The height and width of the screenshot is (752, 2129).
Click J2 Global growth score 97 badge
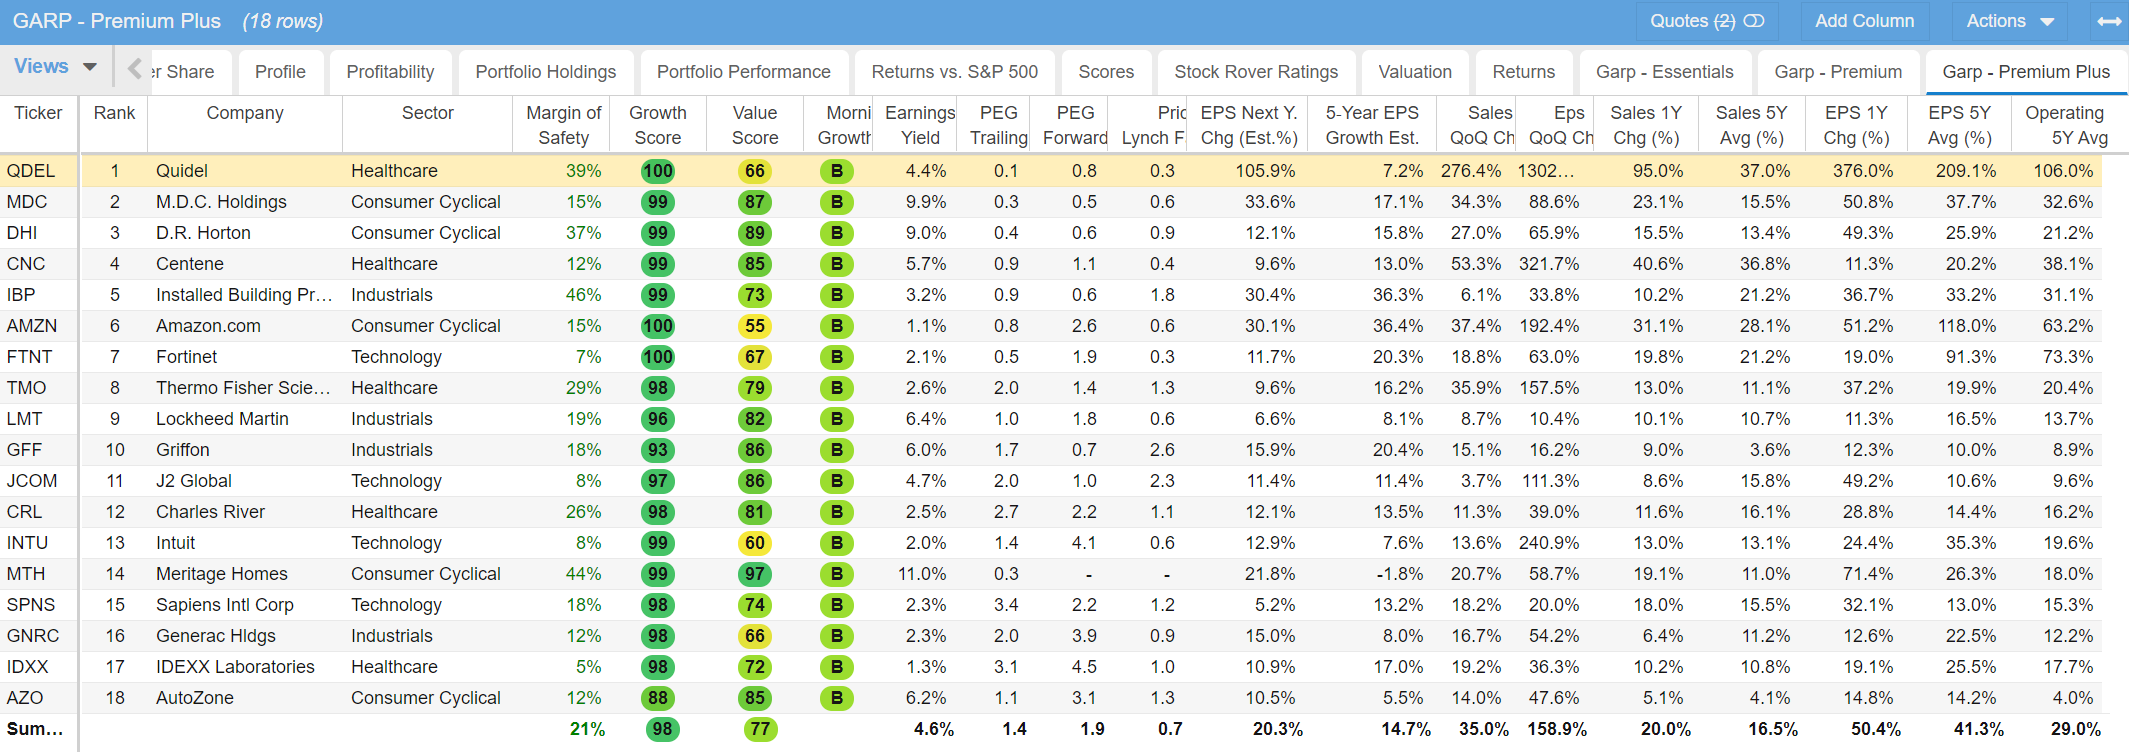(x=658, y=481)
